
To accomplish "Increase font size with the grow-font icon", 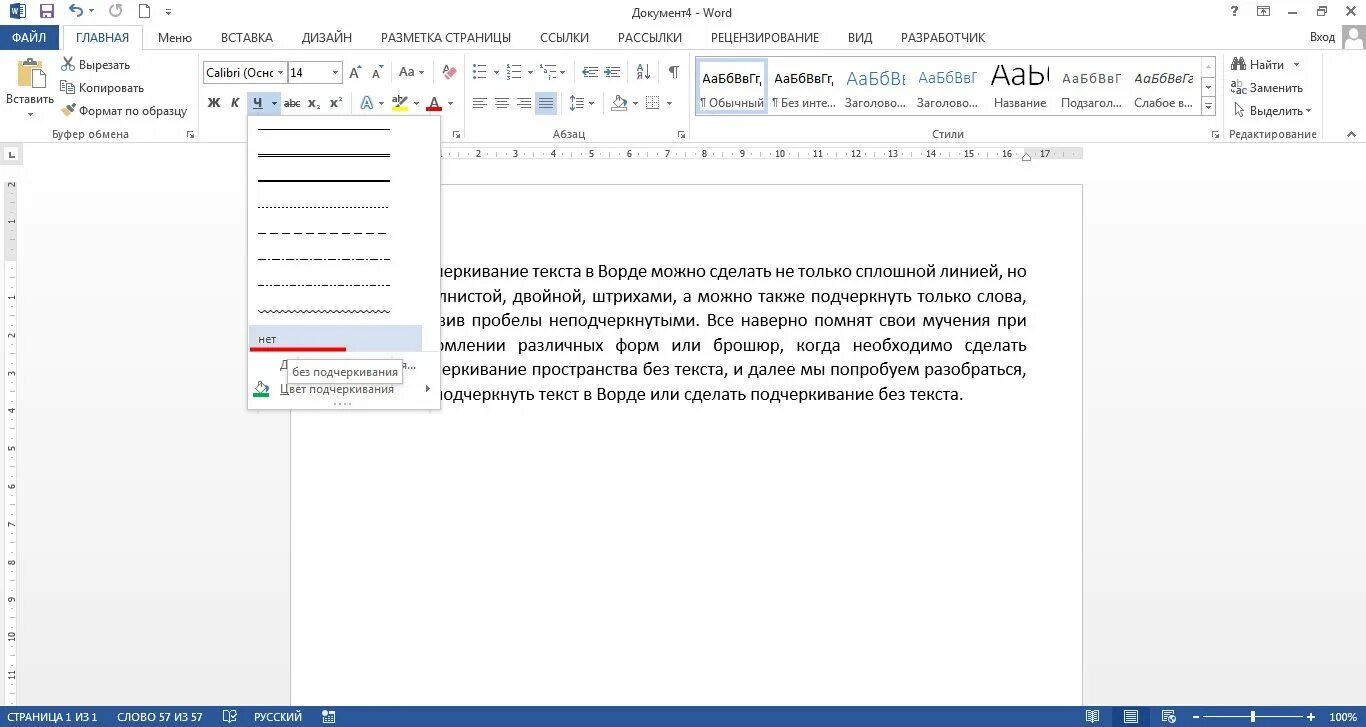I will point(355,72).
